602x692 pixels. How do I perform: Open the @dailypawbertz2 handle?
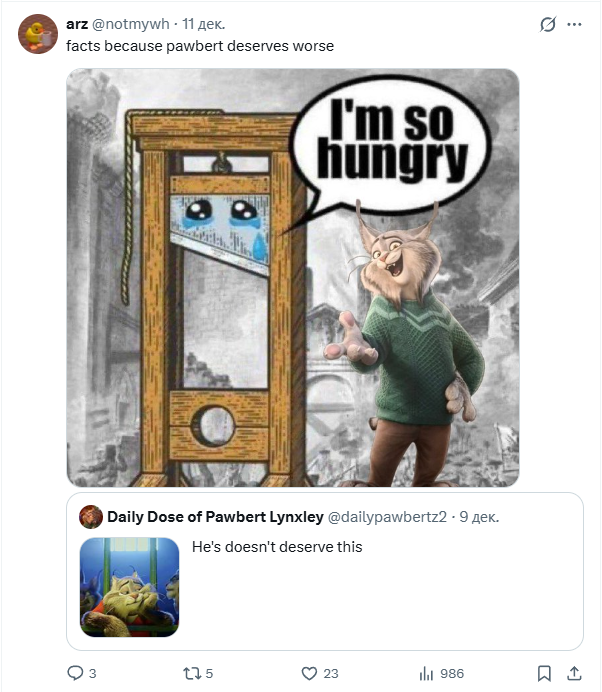pos(386,517)
